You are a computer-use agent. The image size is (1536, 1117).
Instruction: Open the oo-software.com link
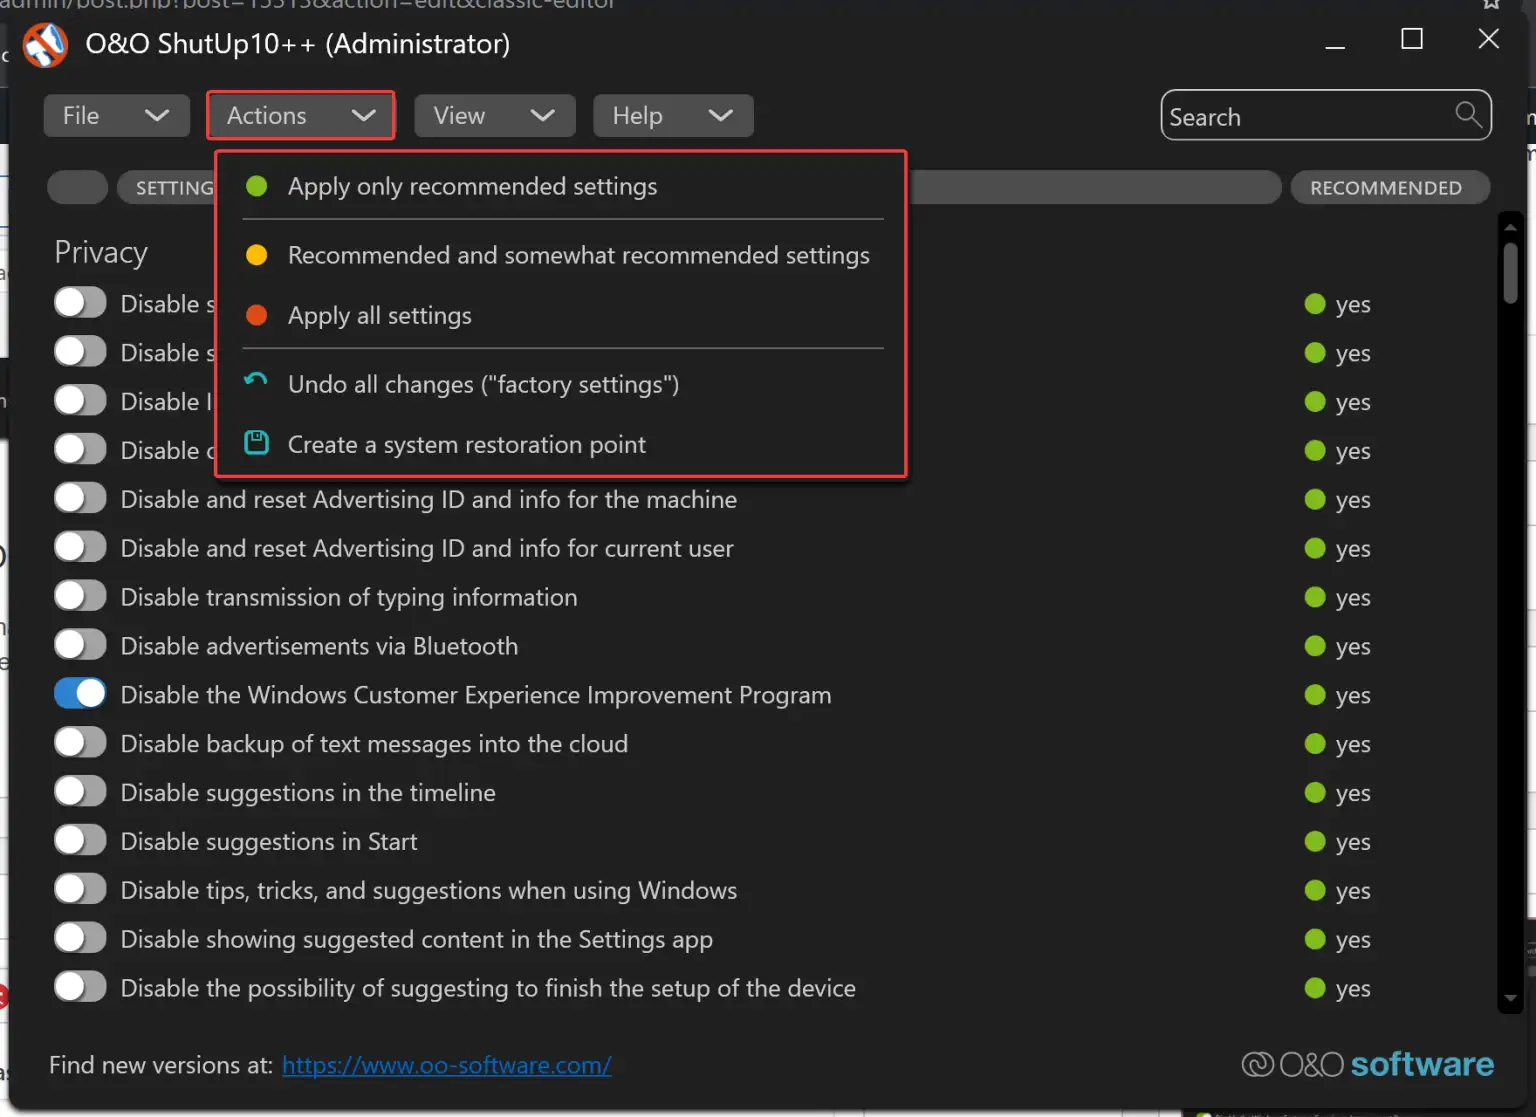(x=447, y=1065)
